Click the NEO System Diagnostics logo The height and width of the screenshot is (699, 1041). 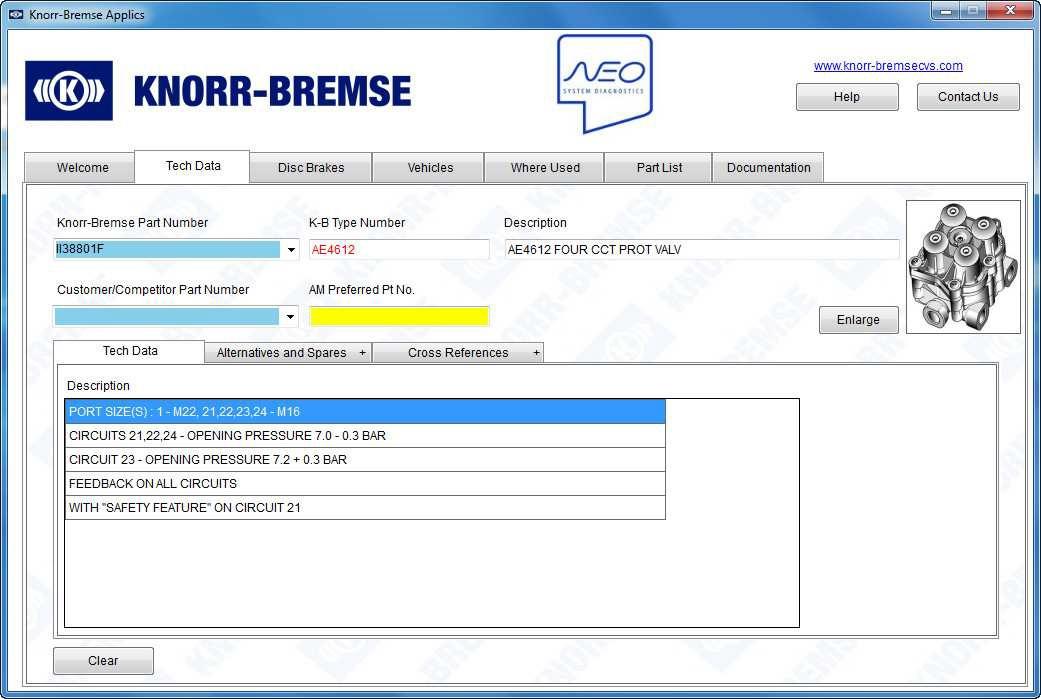pyautogui.click(x=605, y=83)
